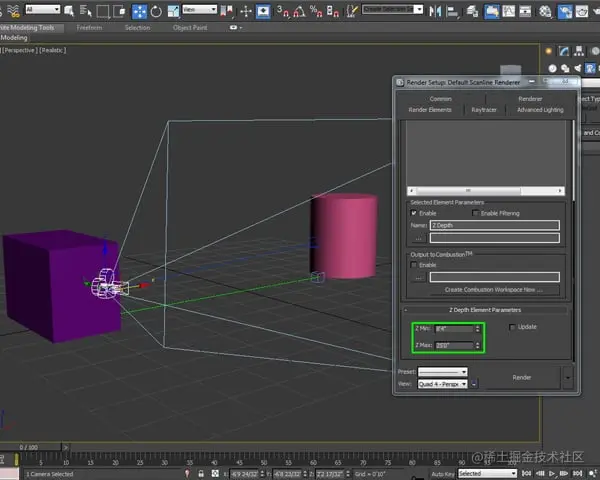Toggle Keyboard Shortcut Override icon
This screenshot has height=480, width=600.
(263, 11)
